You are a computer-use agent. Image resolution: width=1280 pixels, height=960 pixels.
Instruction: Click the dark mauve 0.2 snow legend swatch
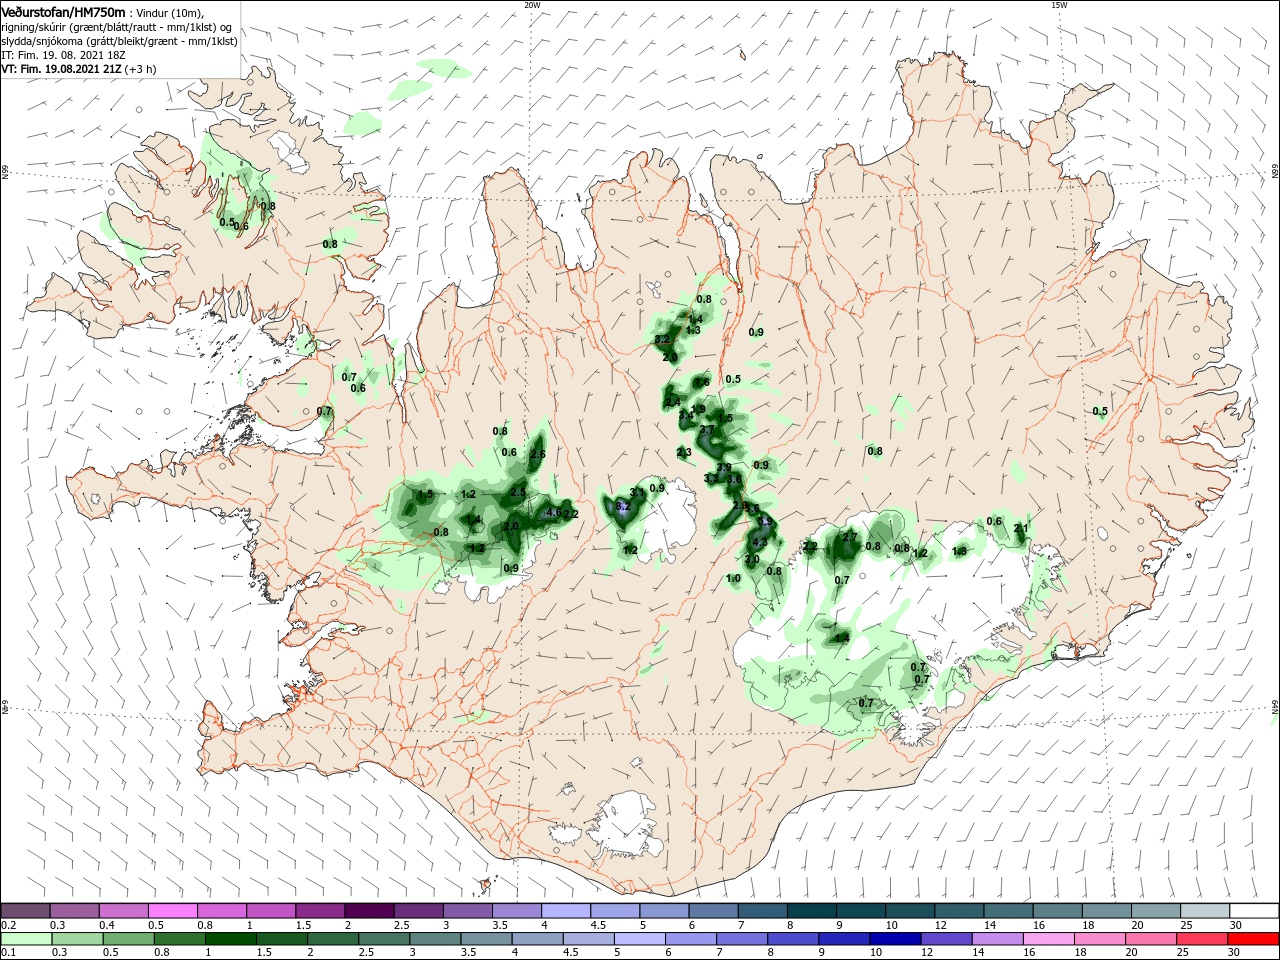[26, 911]
